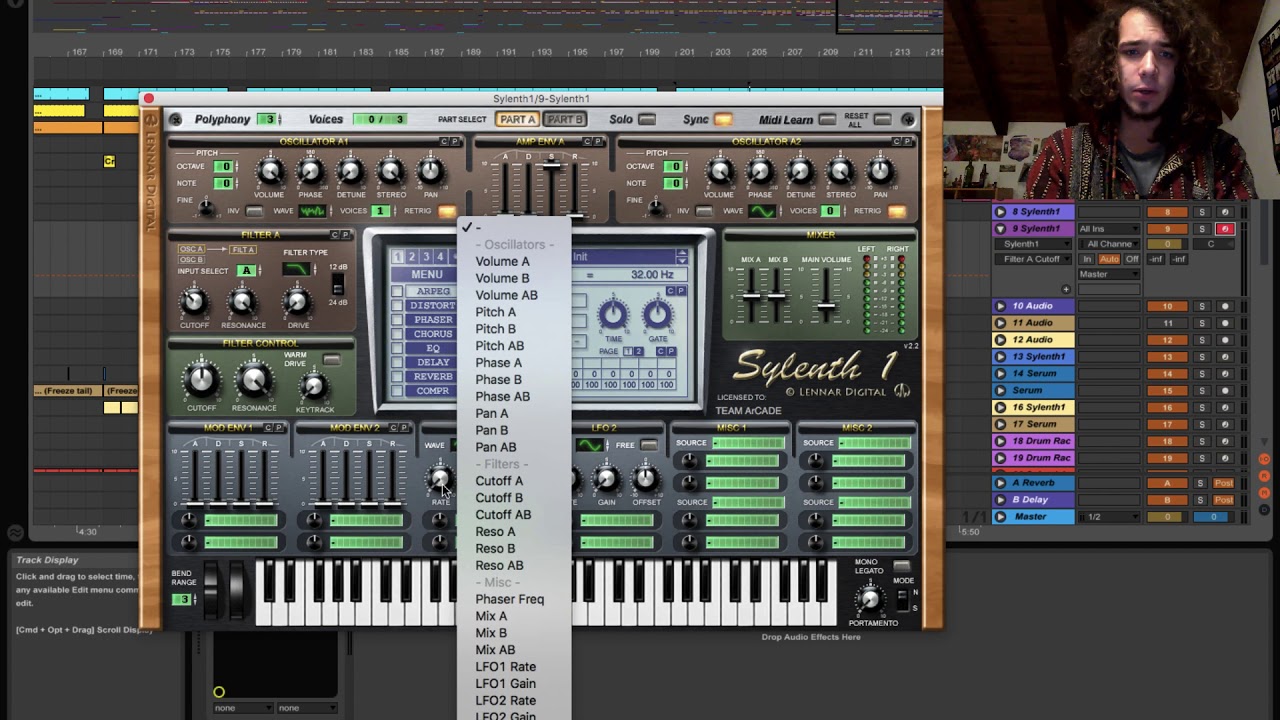Toggle the Sync switch
1280x720 pixels.
point(722,120)
